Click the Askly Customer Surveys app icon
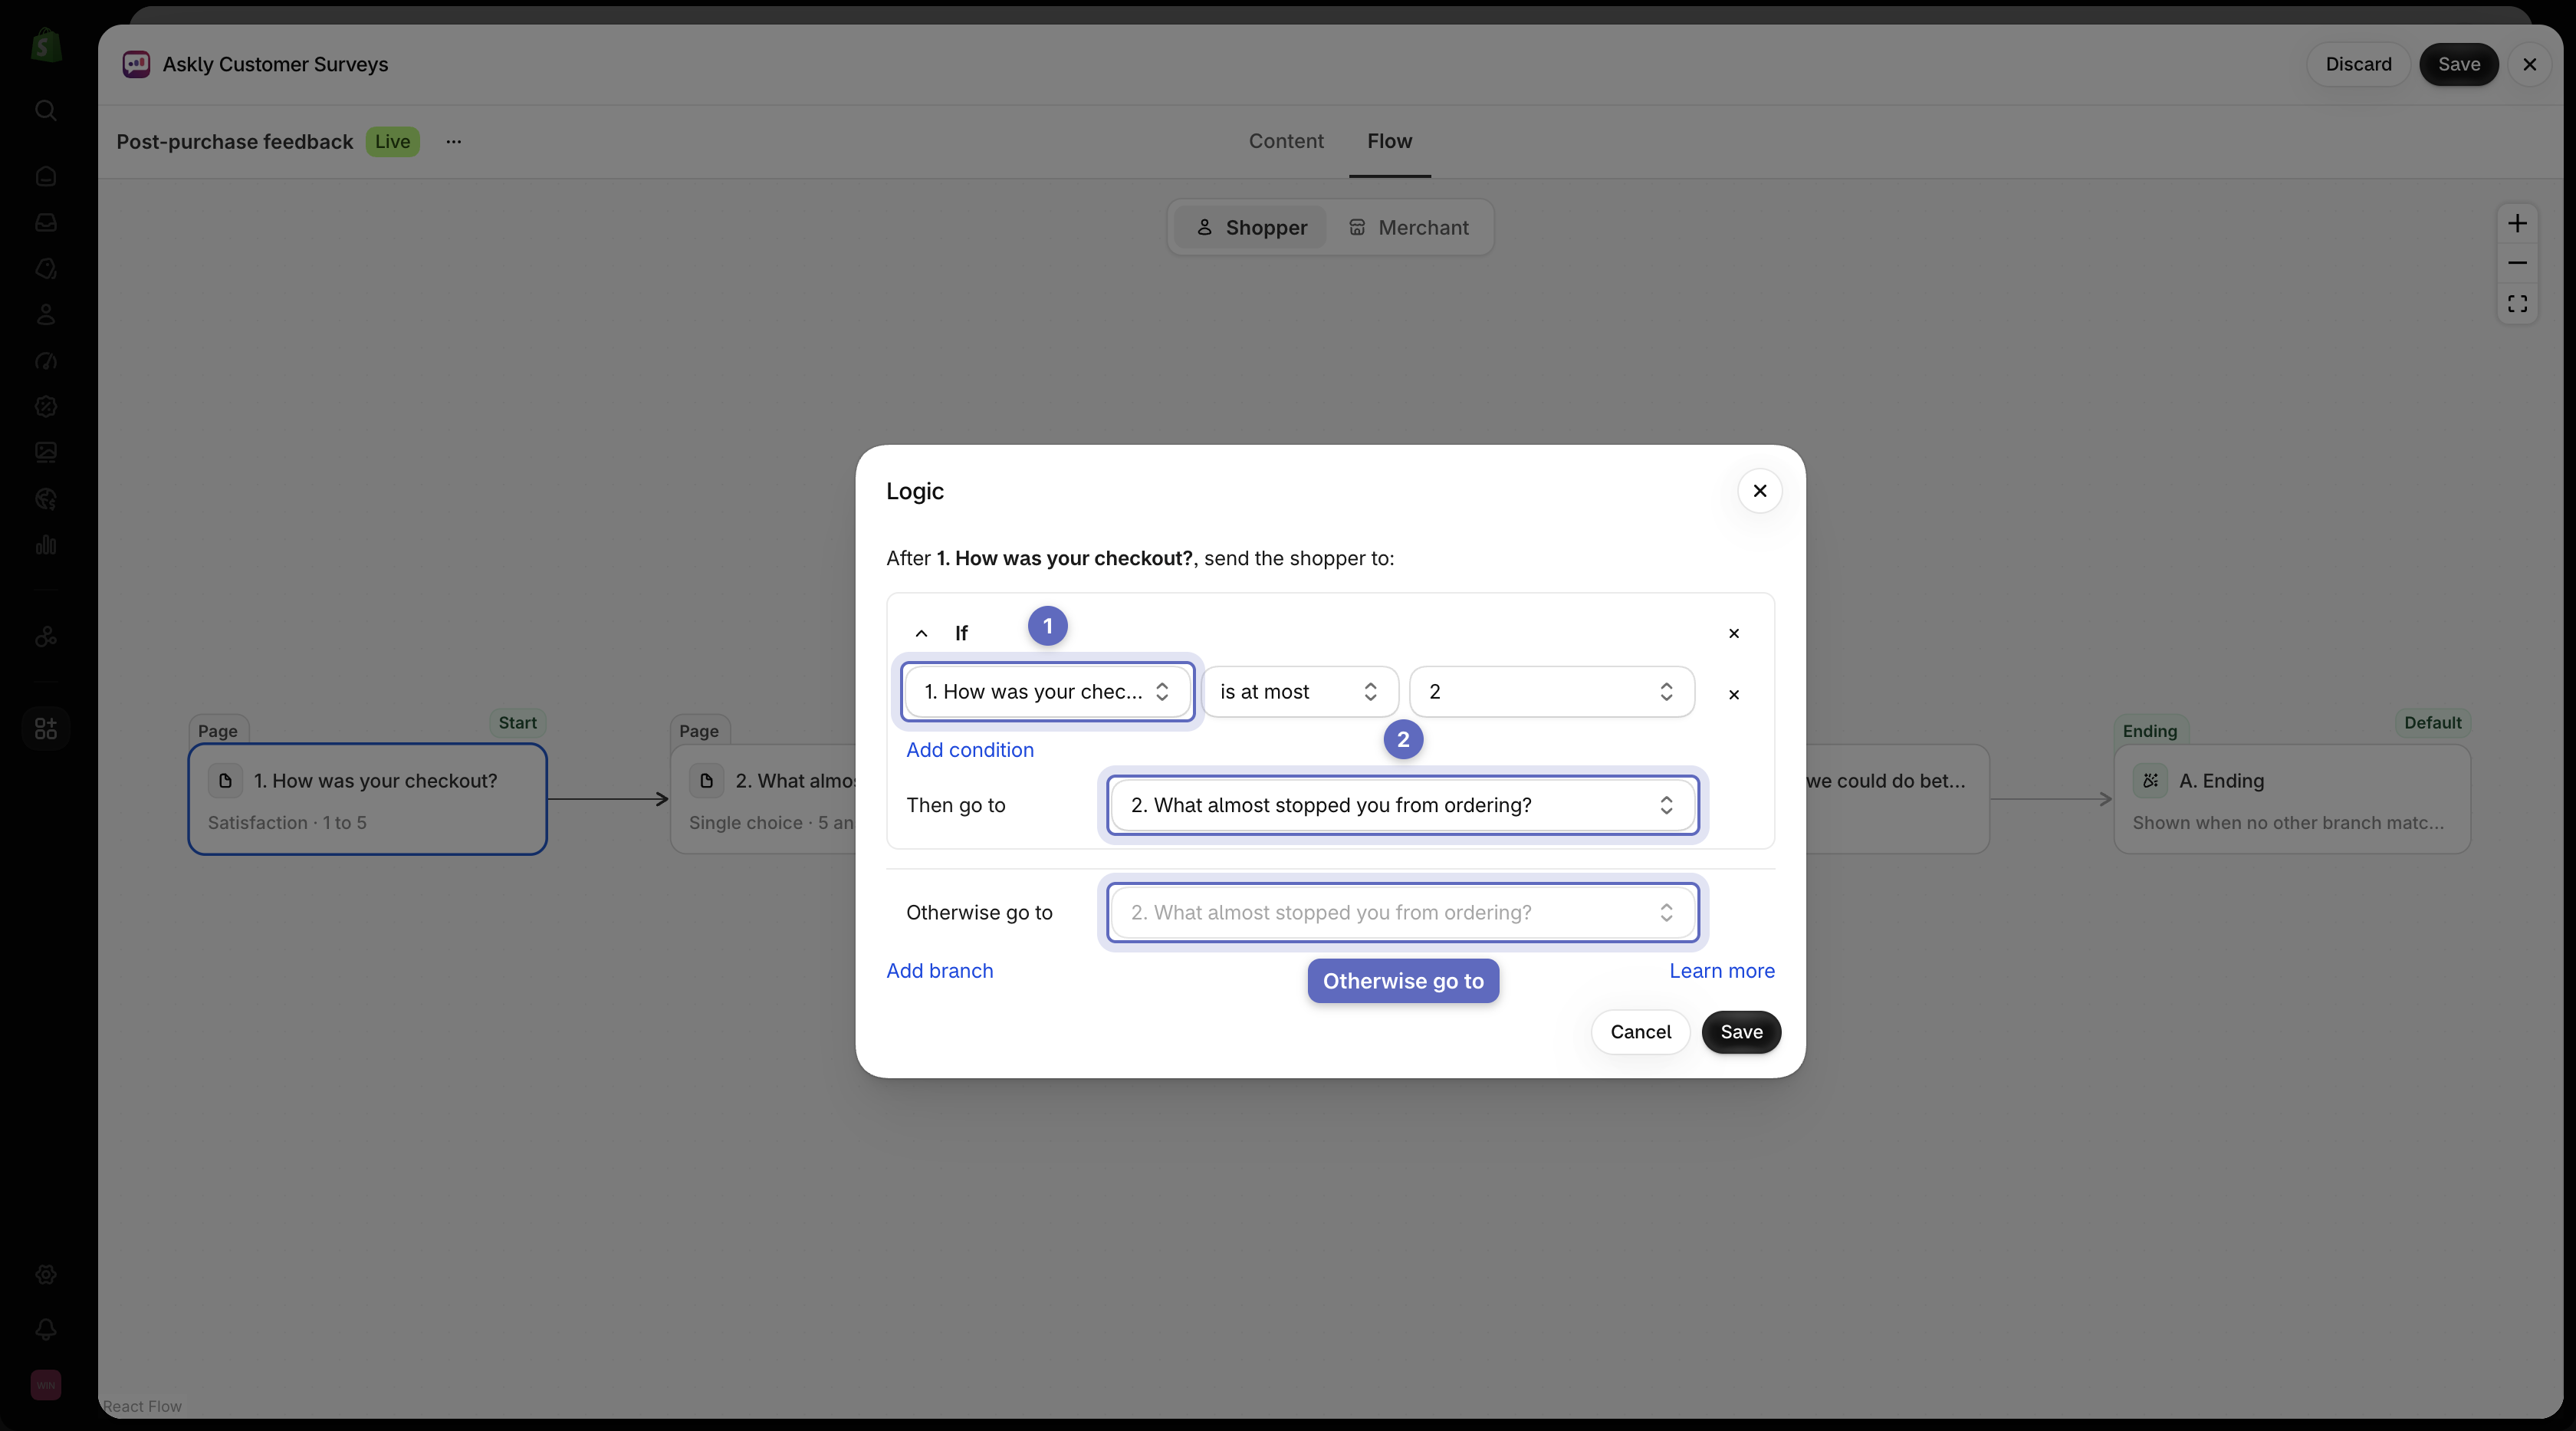 pyautogui.click(x=136, y=64)
